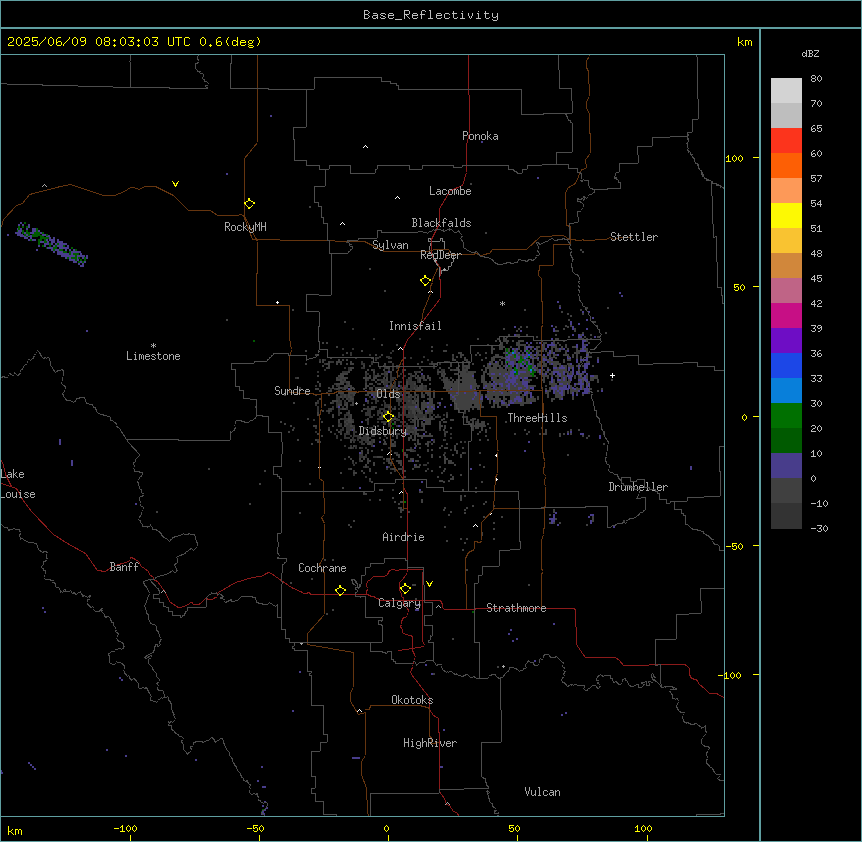The image size is (862, 842).
Task: Click the Didsbury town label
Action: pyautogui.click(x=383, y=431)
